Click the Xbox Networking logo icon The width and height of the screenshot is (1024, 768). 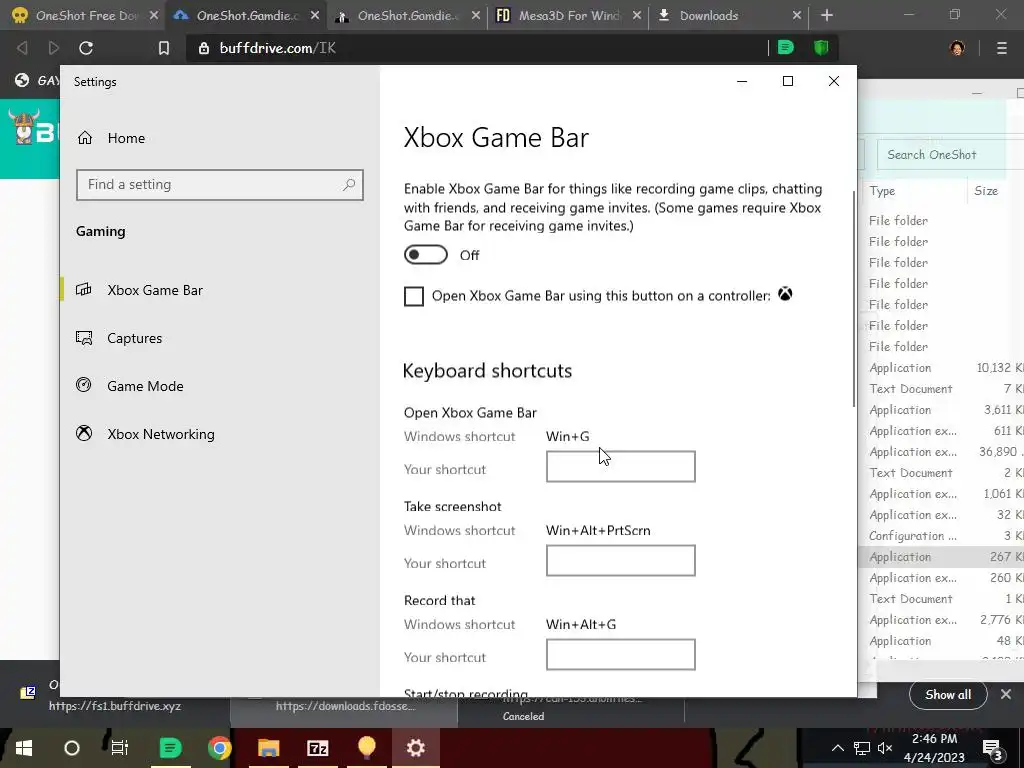pyautogui.click(x=84, y=433)
